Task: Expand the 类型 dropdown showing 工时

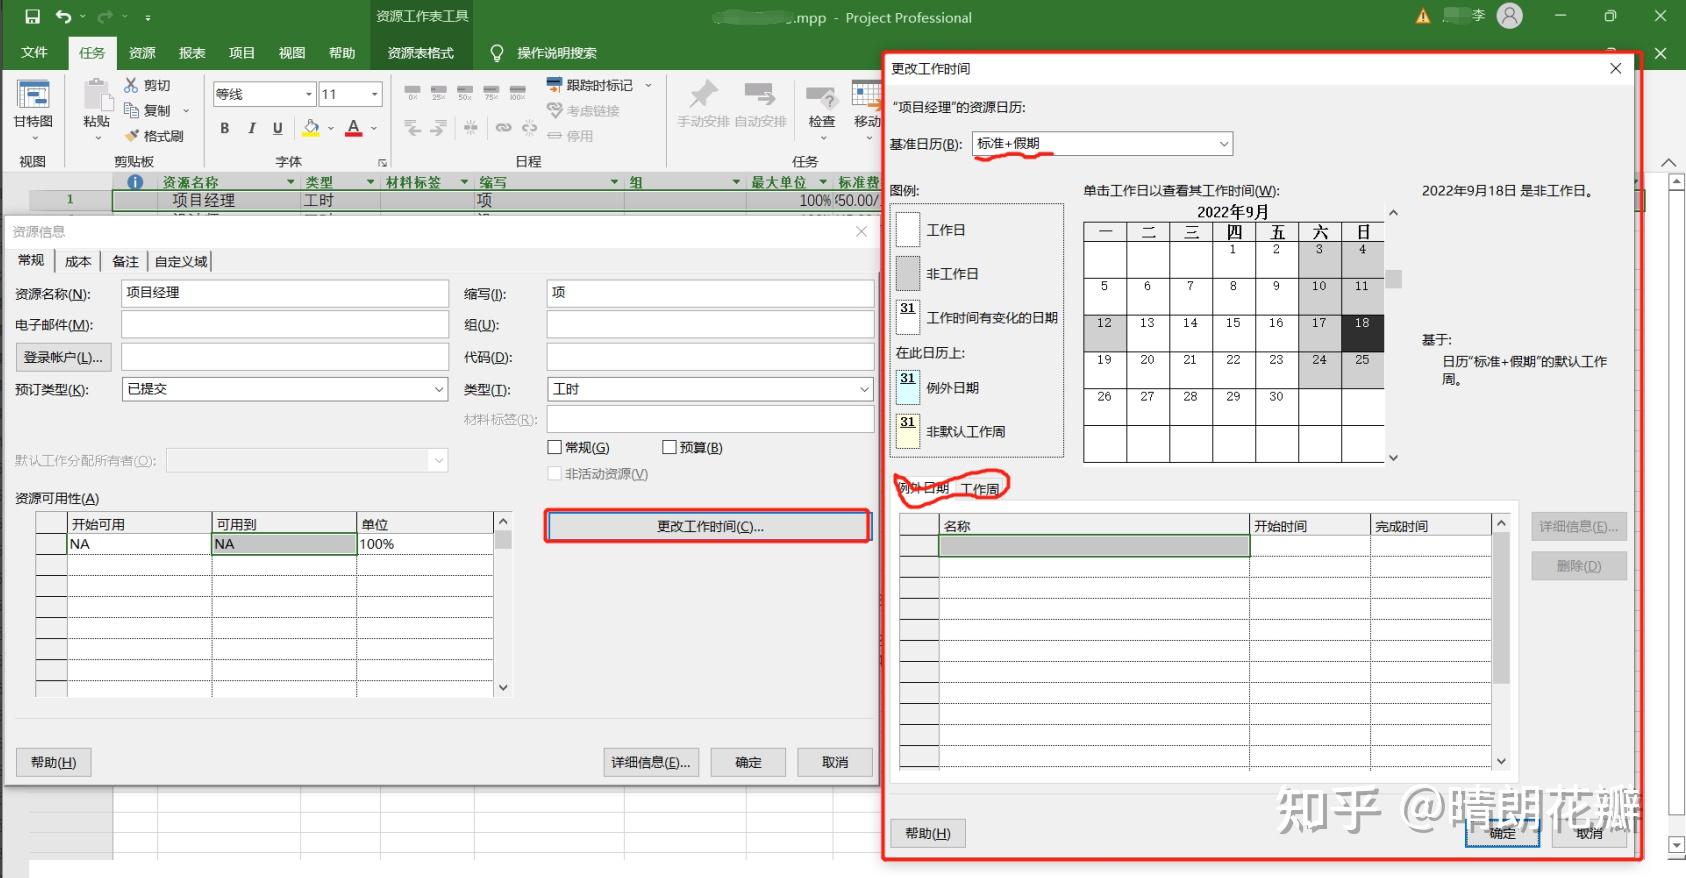Action: pyautogui.click(x=865, y=389)
